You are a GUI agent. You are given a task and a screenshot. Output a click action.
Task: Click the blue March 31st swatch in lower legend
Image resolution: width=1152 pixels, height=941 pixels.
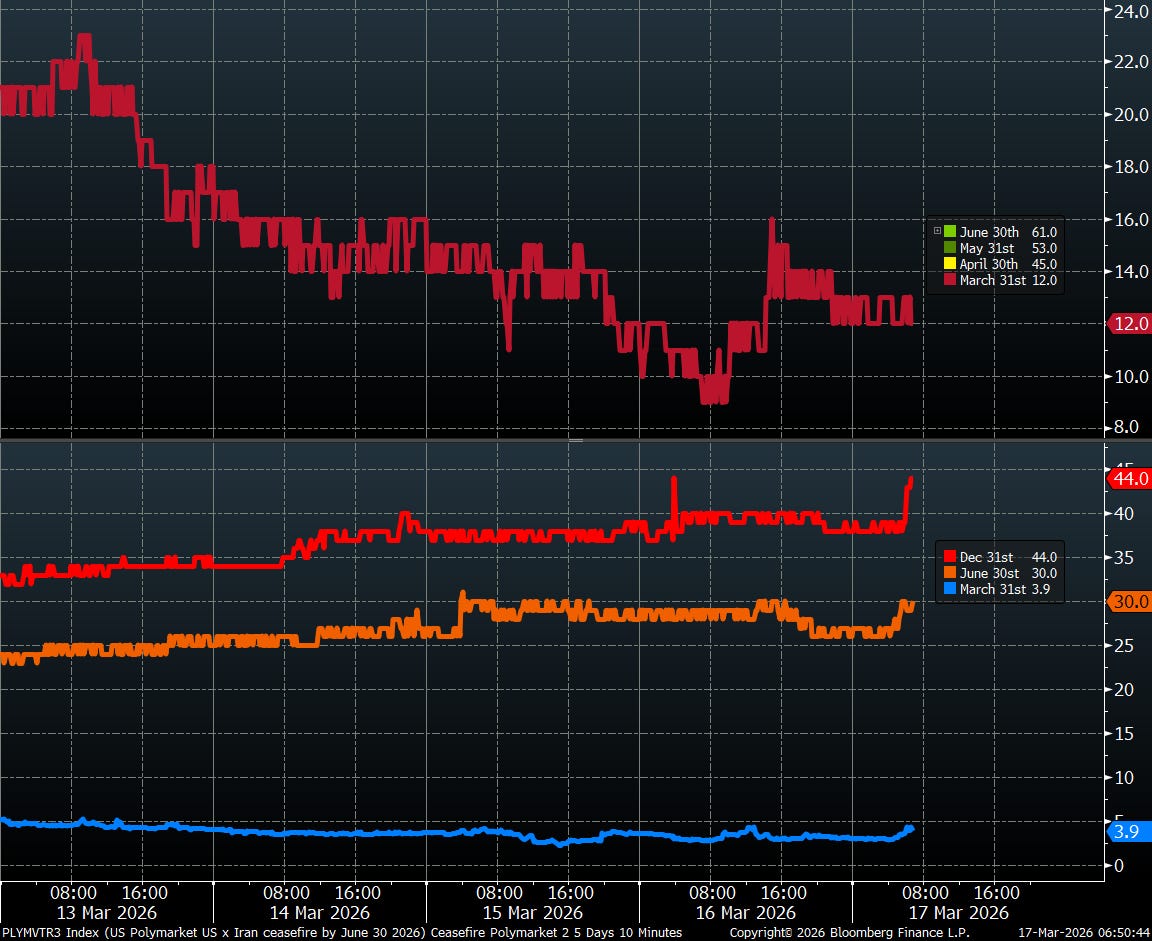click(x=950, y=589)
